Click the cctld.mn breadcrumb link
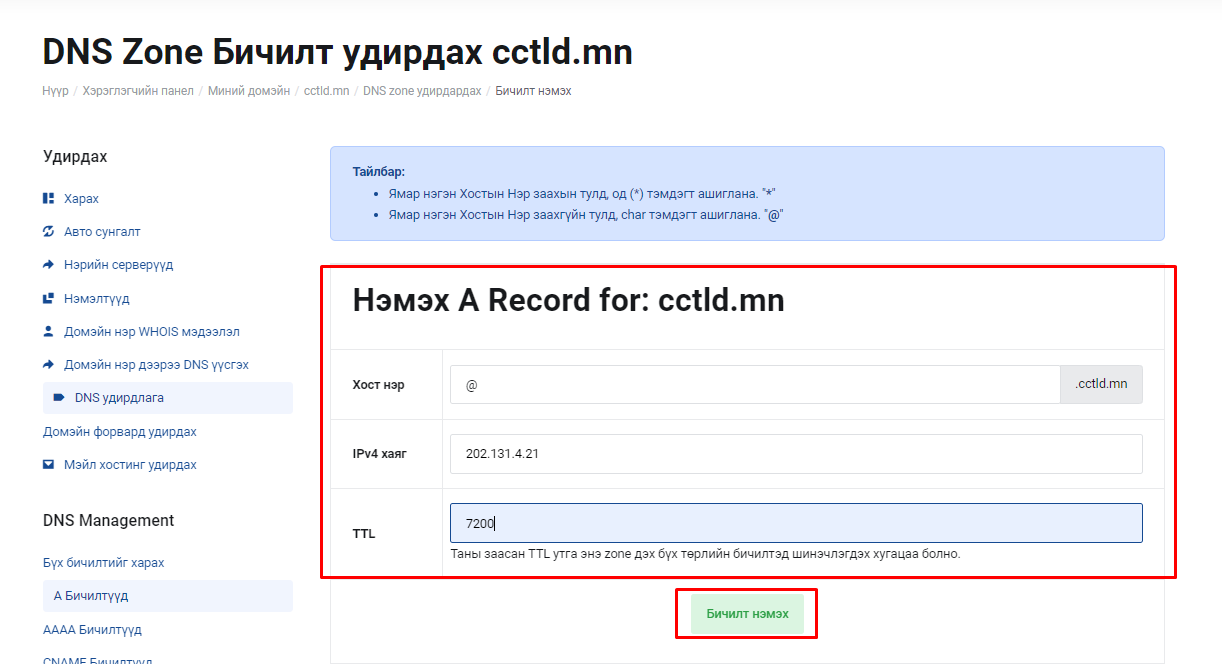 click(x=327, y=91)
